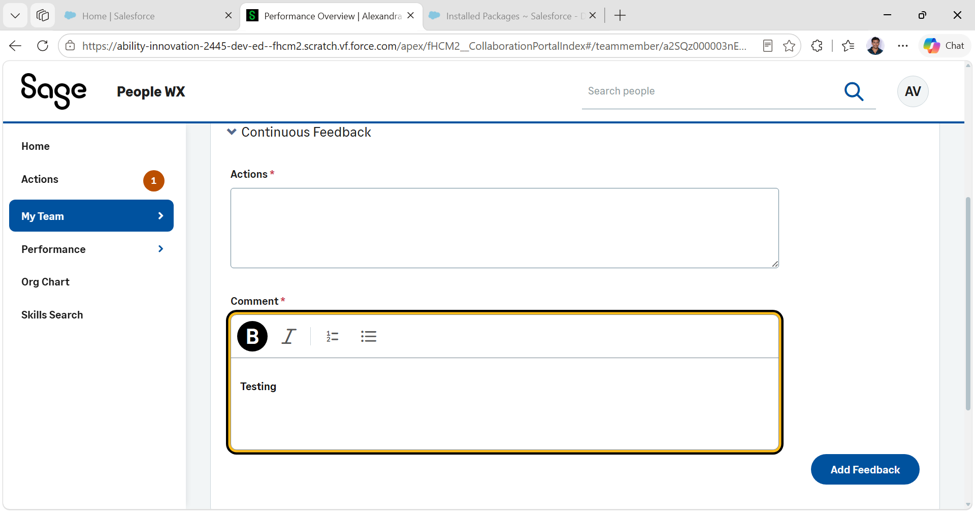
Task: Expand the Performance submenu chevron
Action: [x=160, y=249]
